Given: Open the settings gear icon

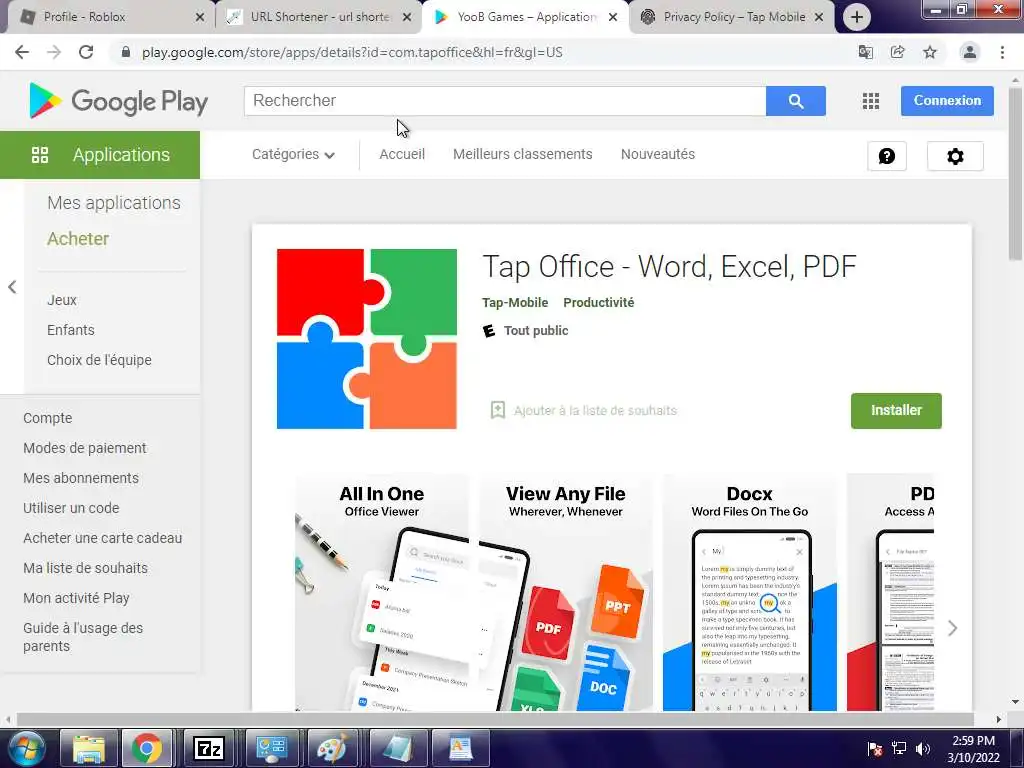Looking at the screenshot, I should [955, 156].
